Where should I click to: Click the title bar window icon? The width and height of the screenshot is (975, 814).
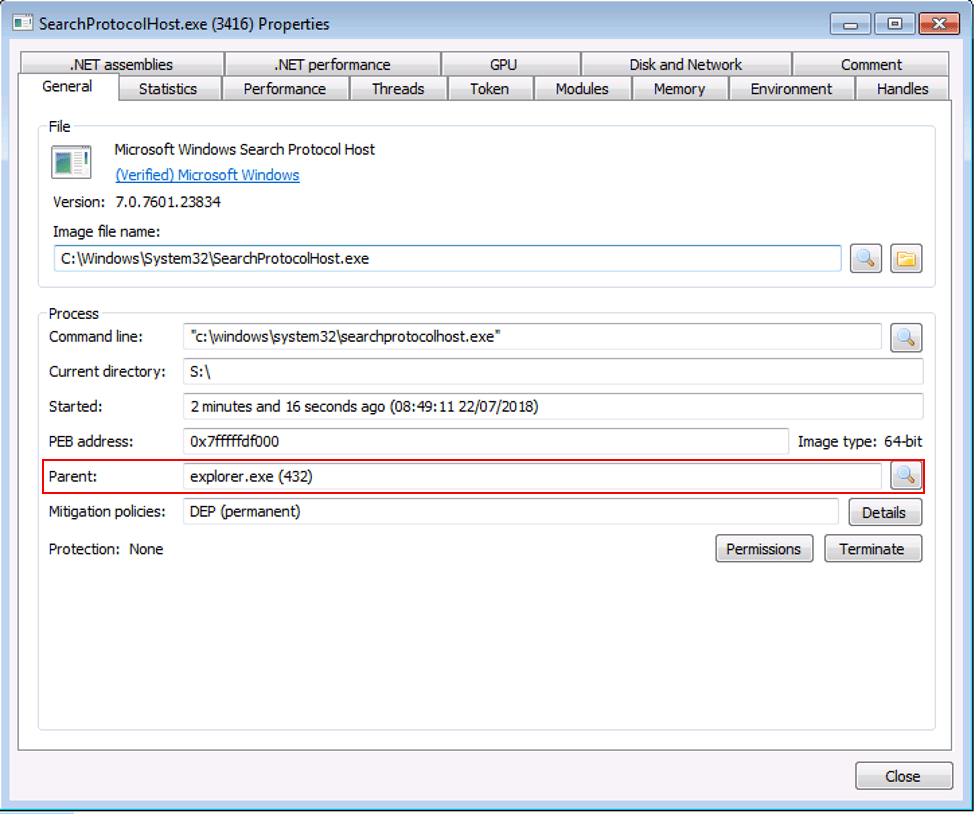tap(22, 23)
